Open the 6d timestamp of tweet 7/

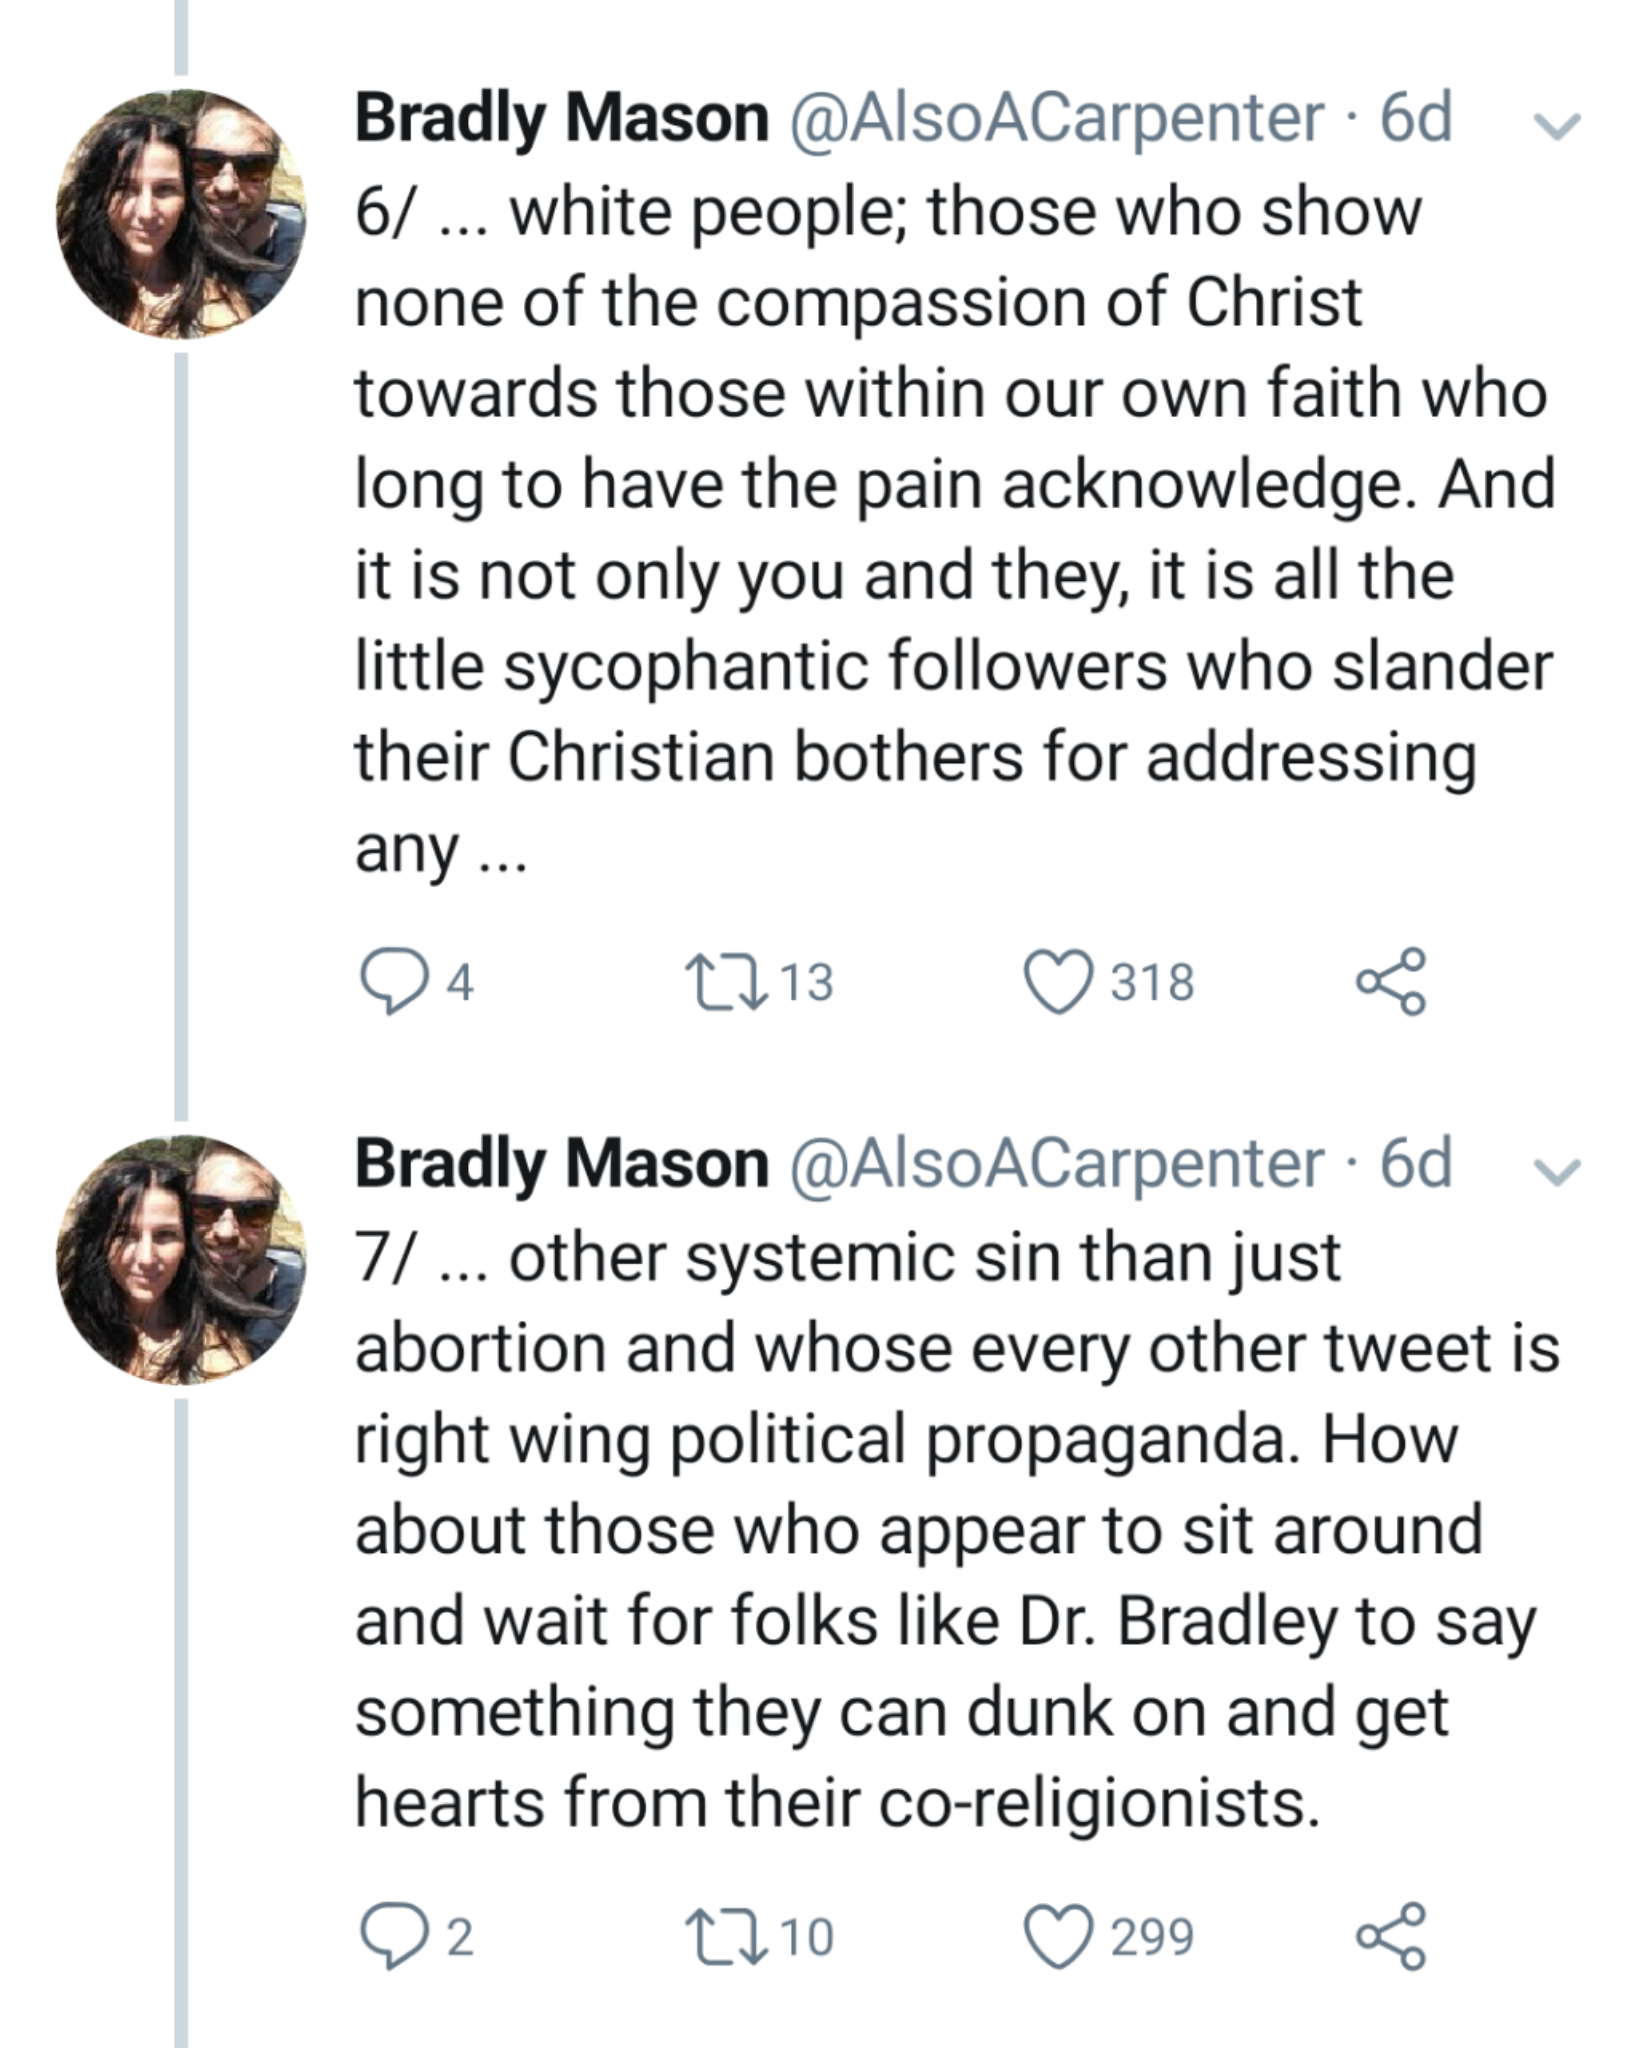pos(1416,1165)
